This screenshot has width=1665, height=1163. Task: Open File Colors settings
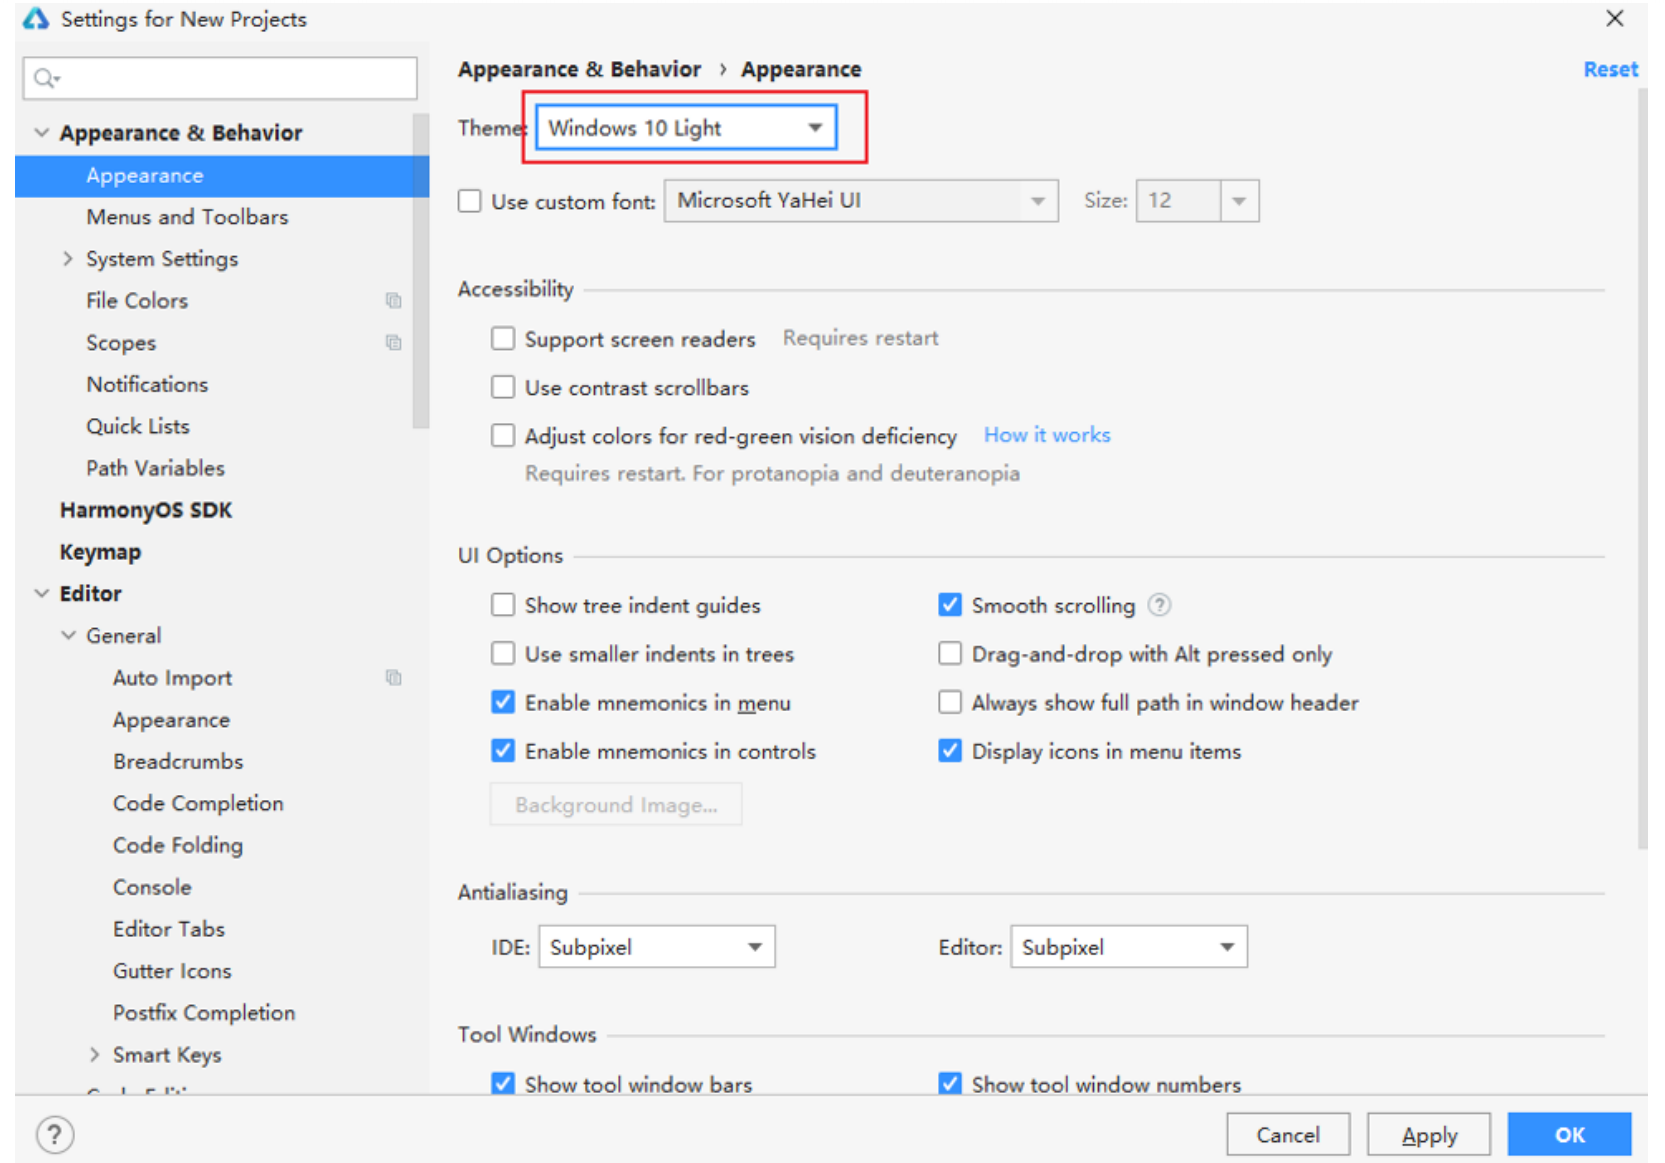tap(137, 300)
